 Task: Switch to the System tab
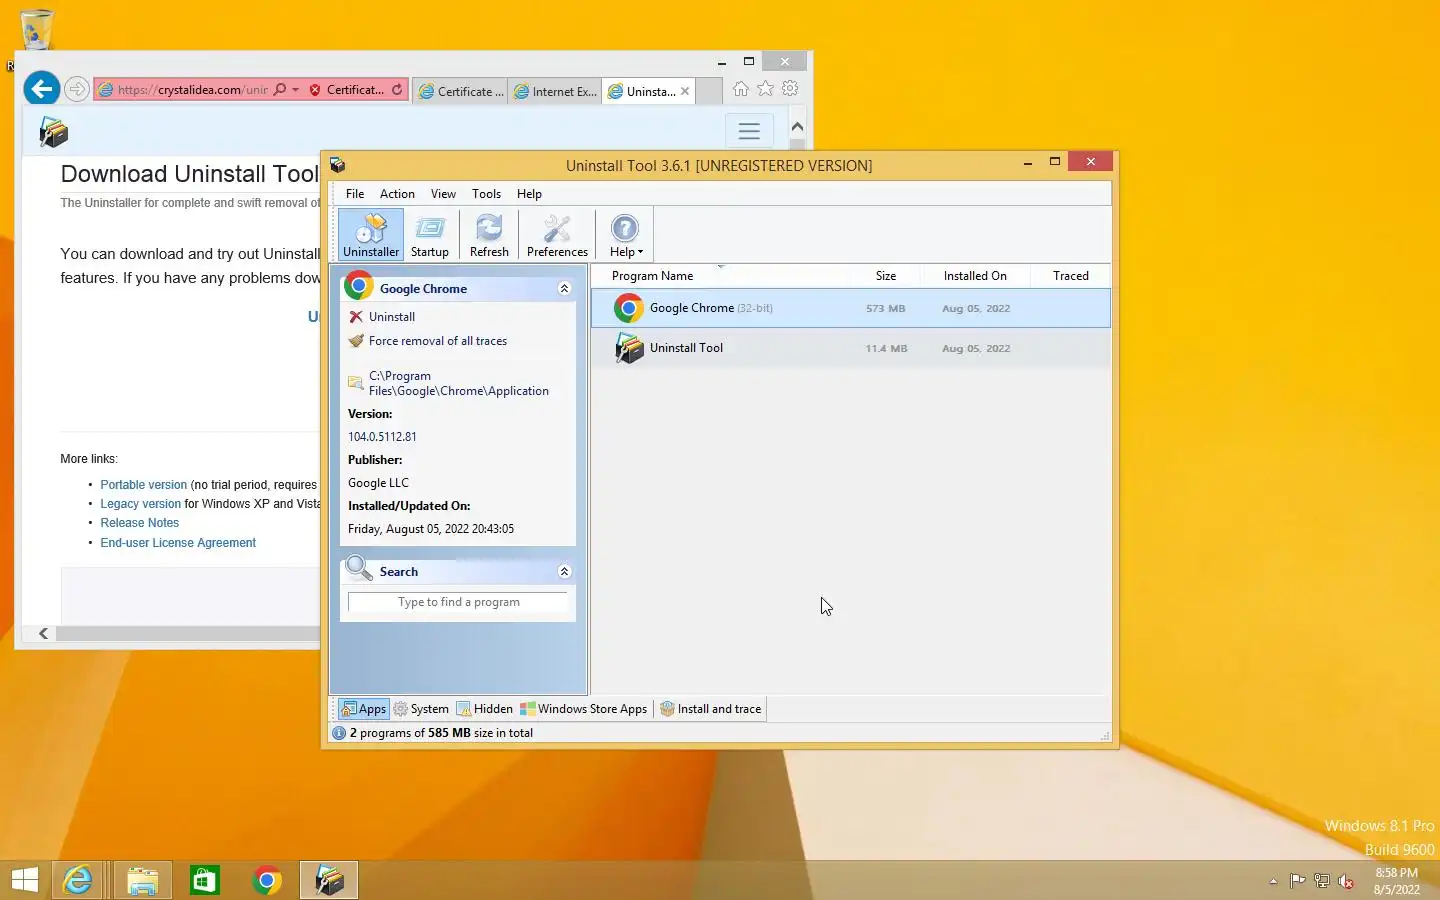tap(421, 709)
